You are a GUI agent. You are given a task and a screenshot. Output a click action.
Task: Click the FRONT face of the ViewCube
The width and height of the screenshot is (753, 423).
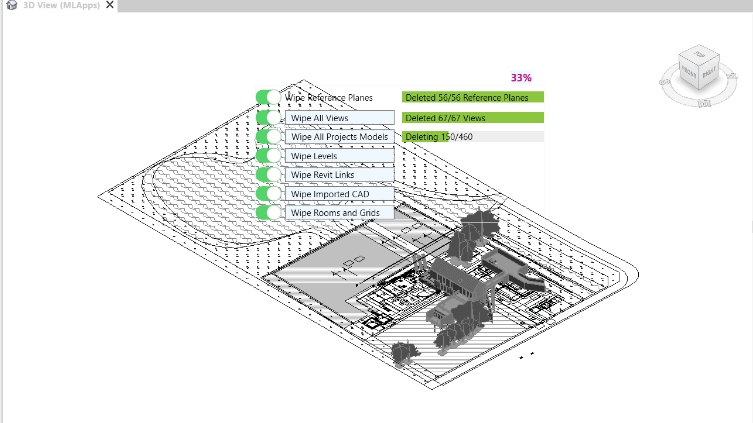(x=687, y=72)
